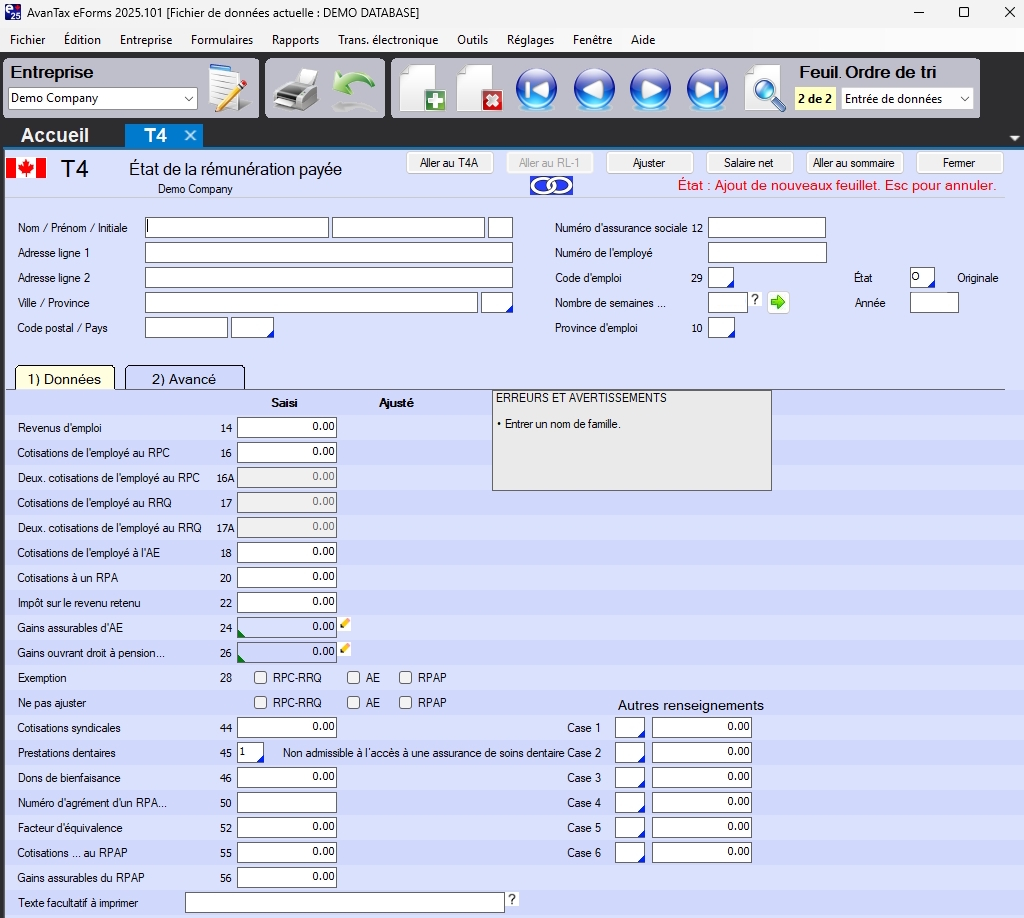
Task: Check Exemption AE box
Action: [x=353, y=678]
